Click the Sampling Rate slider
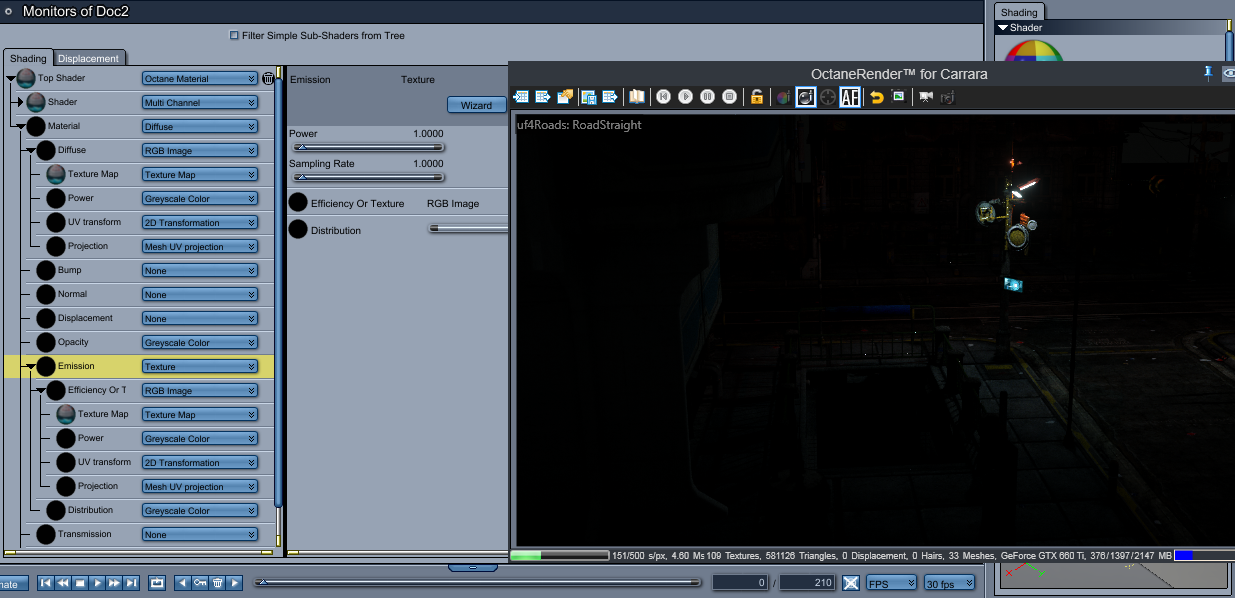Screen dimensions: 1235x598 coord(366,177)
